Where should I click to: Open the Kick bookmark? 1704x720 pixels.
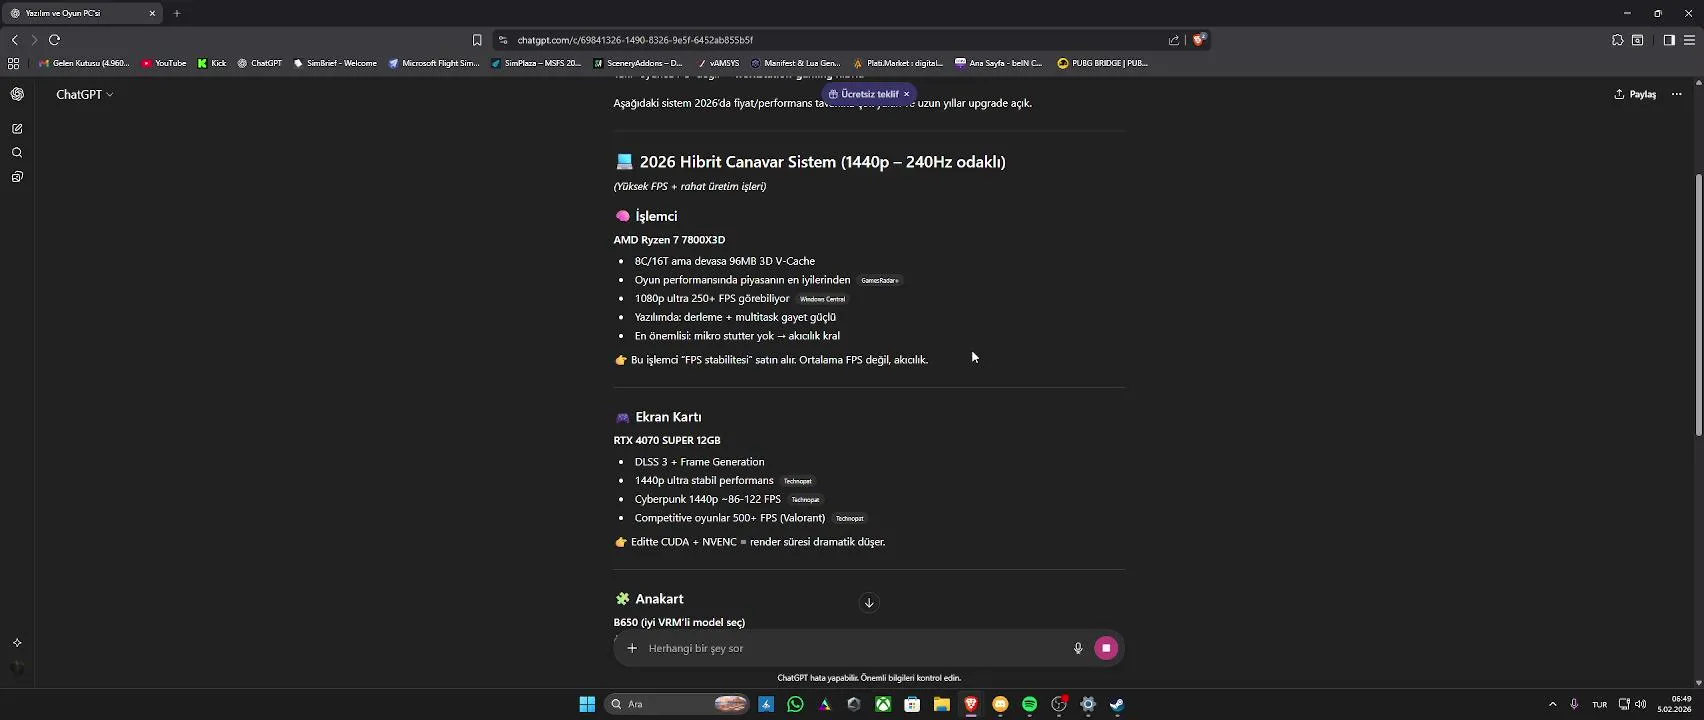coord(212,63)
